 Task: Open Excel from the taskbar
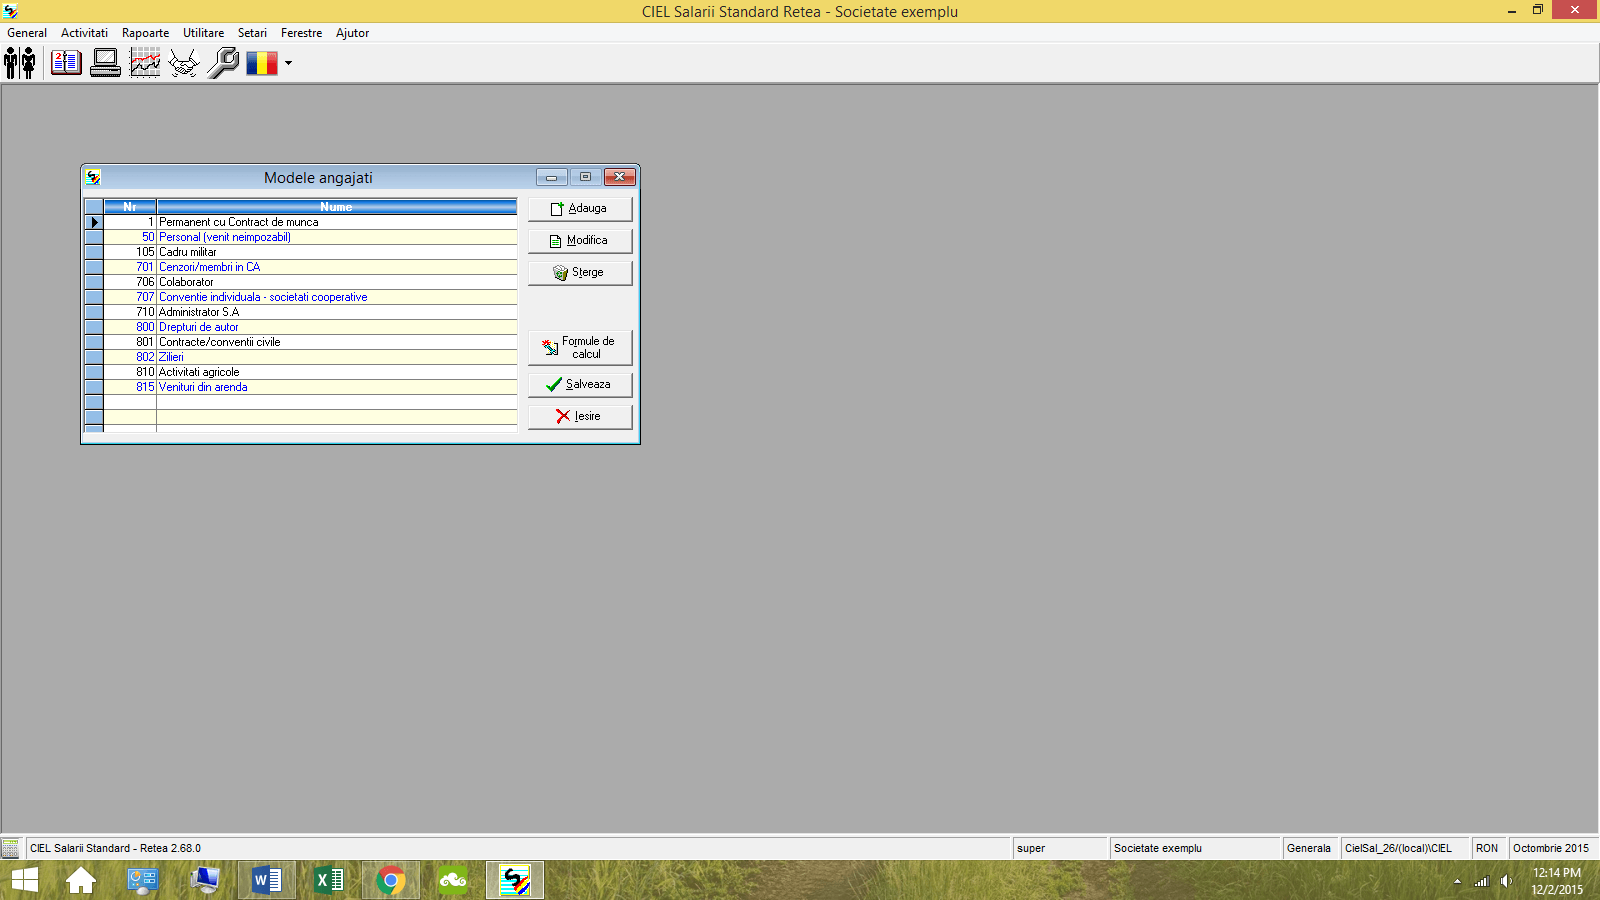pyautogui.click(x=329, y=880)
